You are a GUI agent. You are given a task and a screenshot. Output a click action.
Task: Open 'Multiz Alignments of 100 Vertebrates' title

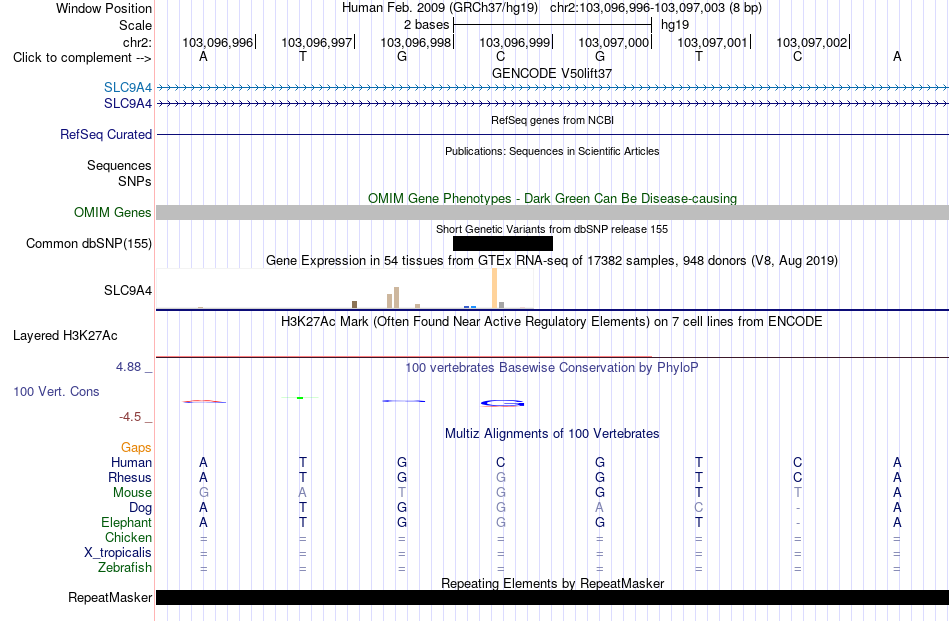pos(552,434)
